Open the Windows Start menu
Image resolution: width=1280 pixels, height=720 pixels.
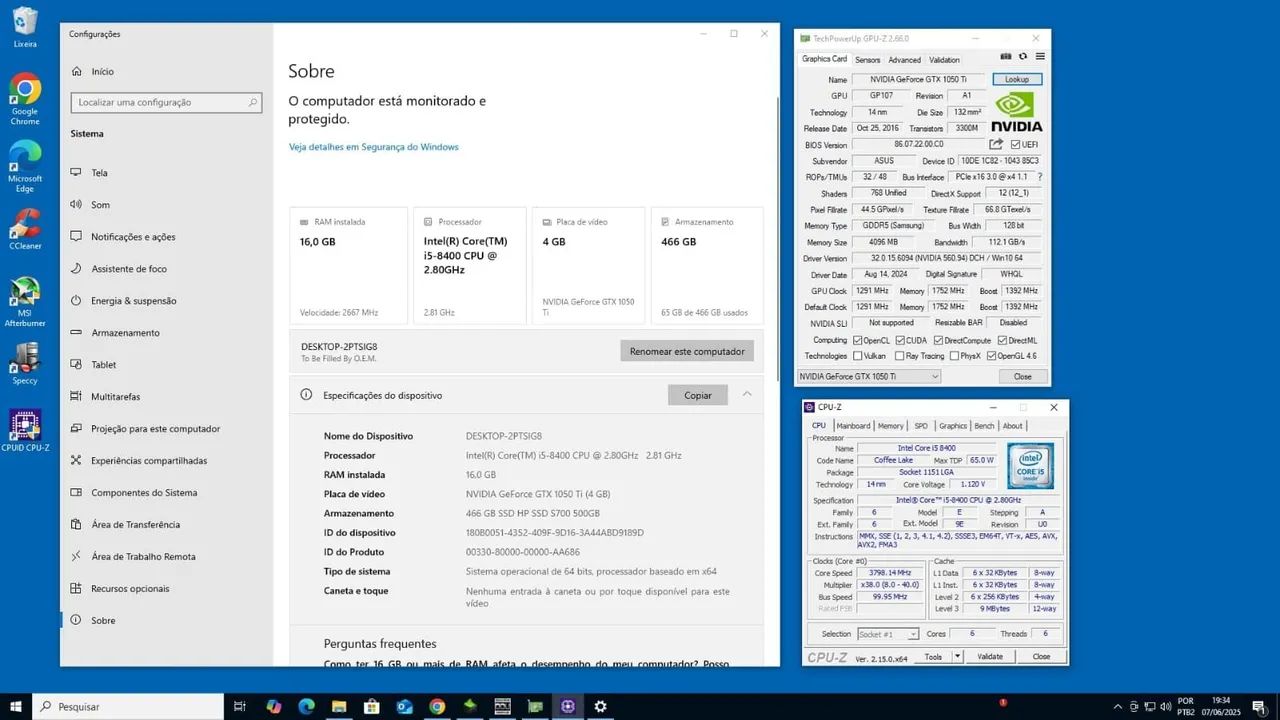pos(16,706)
